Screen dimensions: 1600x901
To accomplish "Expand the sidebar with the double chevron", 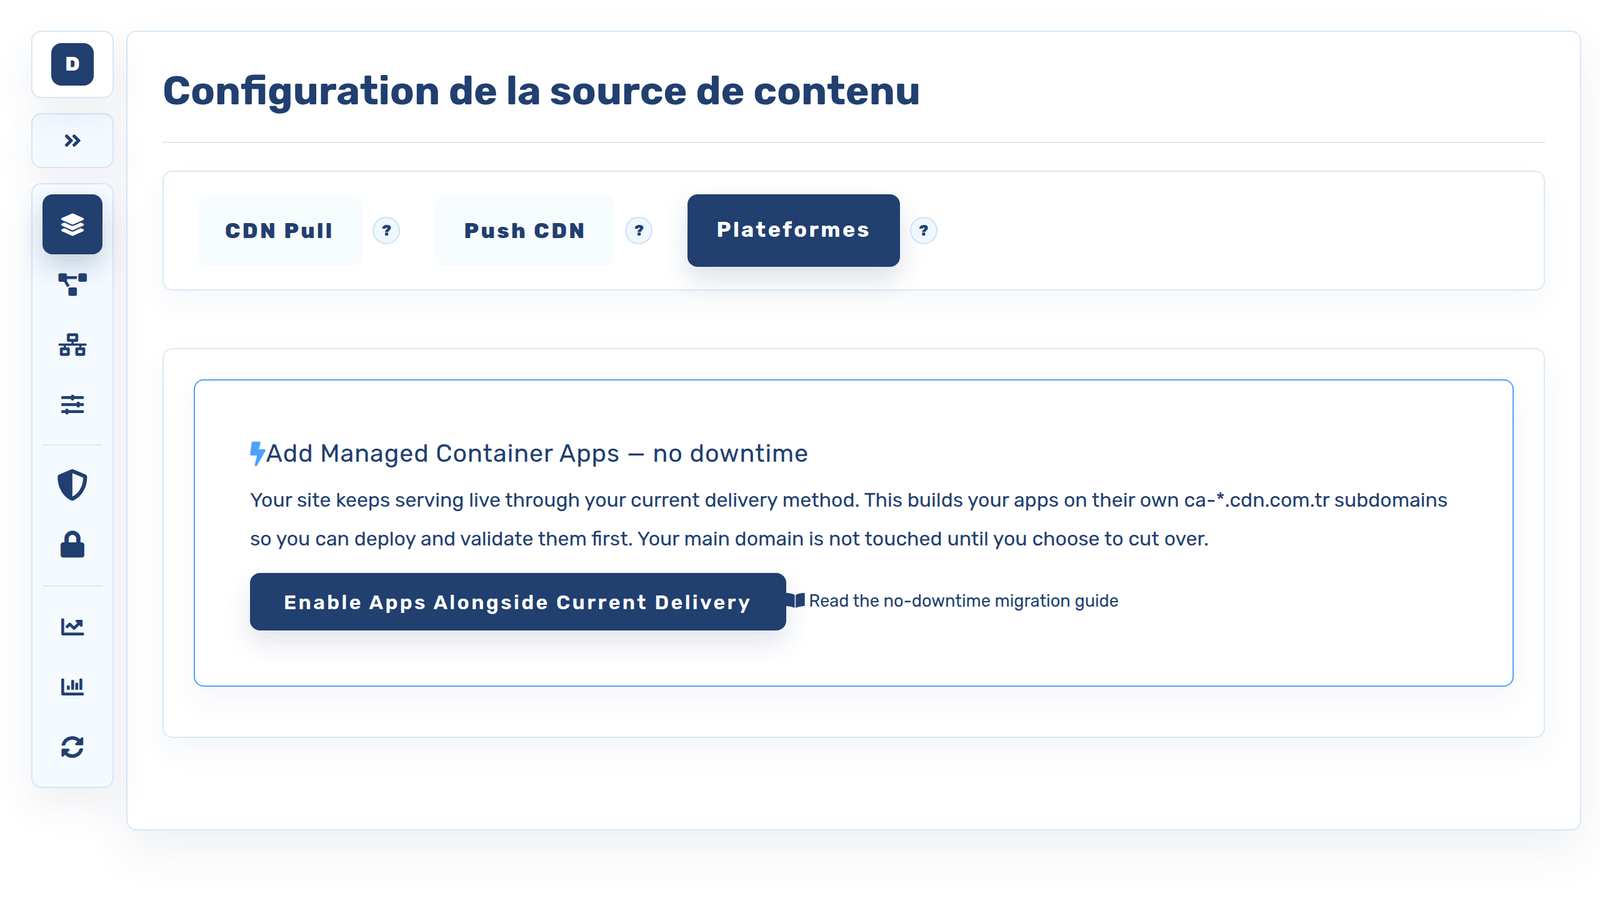I will coord(72,141).
